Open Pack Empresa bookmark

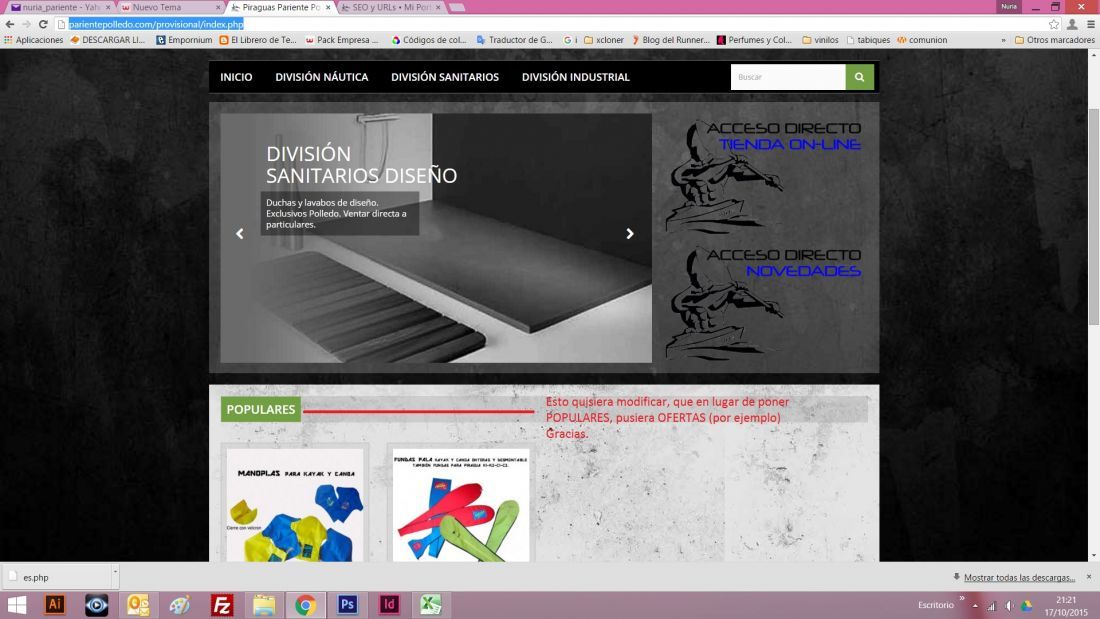click(342, 40)
